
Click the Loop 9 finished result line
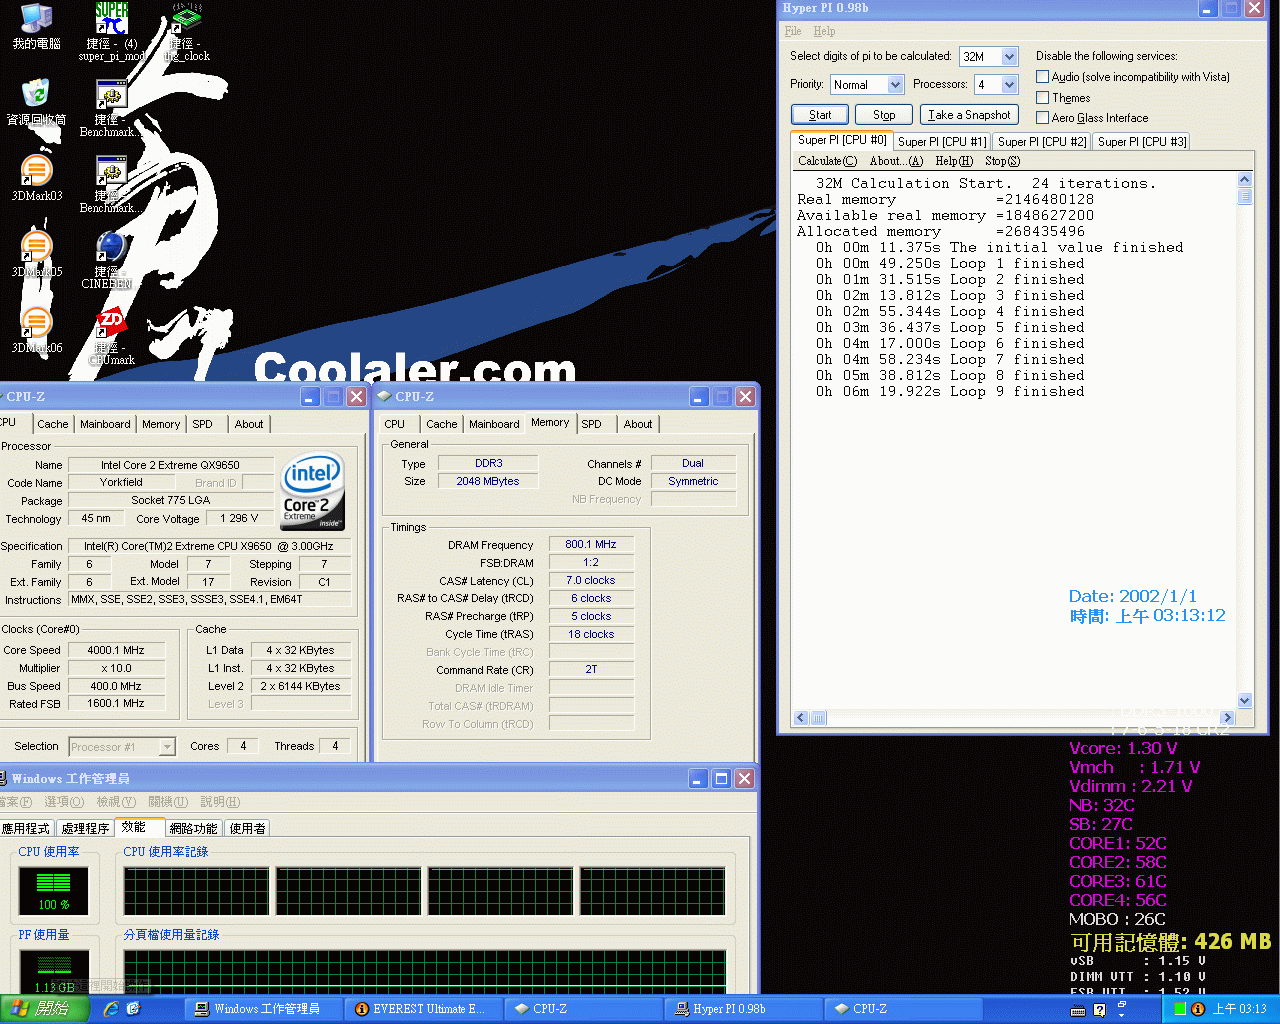click(x=949, y=392)
